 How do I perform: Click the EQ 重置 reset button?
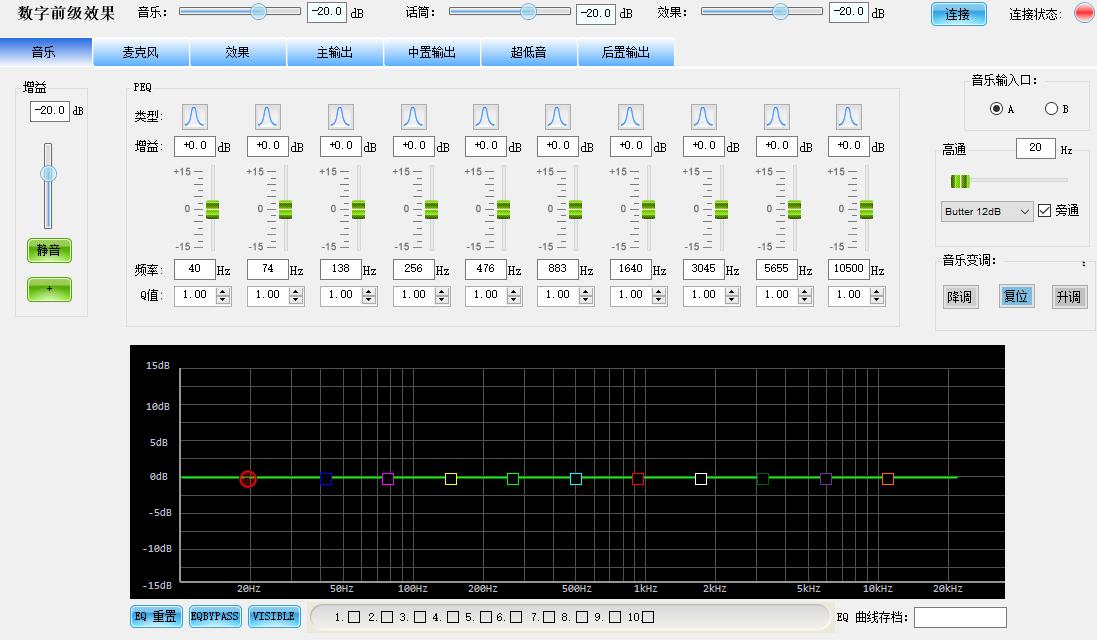pos(156,616)
